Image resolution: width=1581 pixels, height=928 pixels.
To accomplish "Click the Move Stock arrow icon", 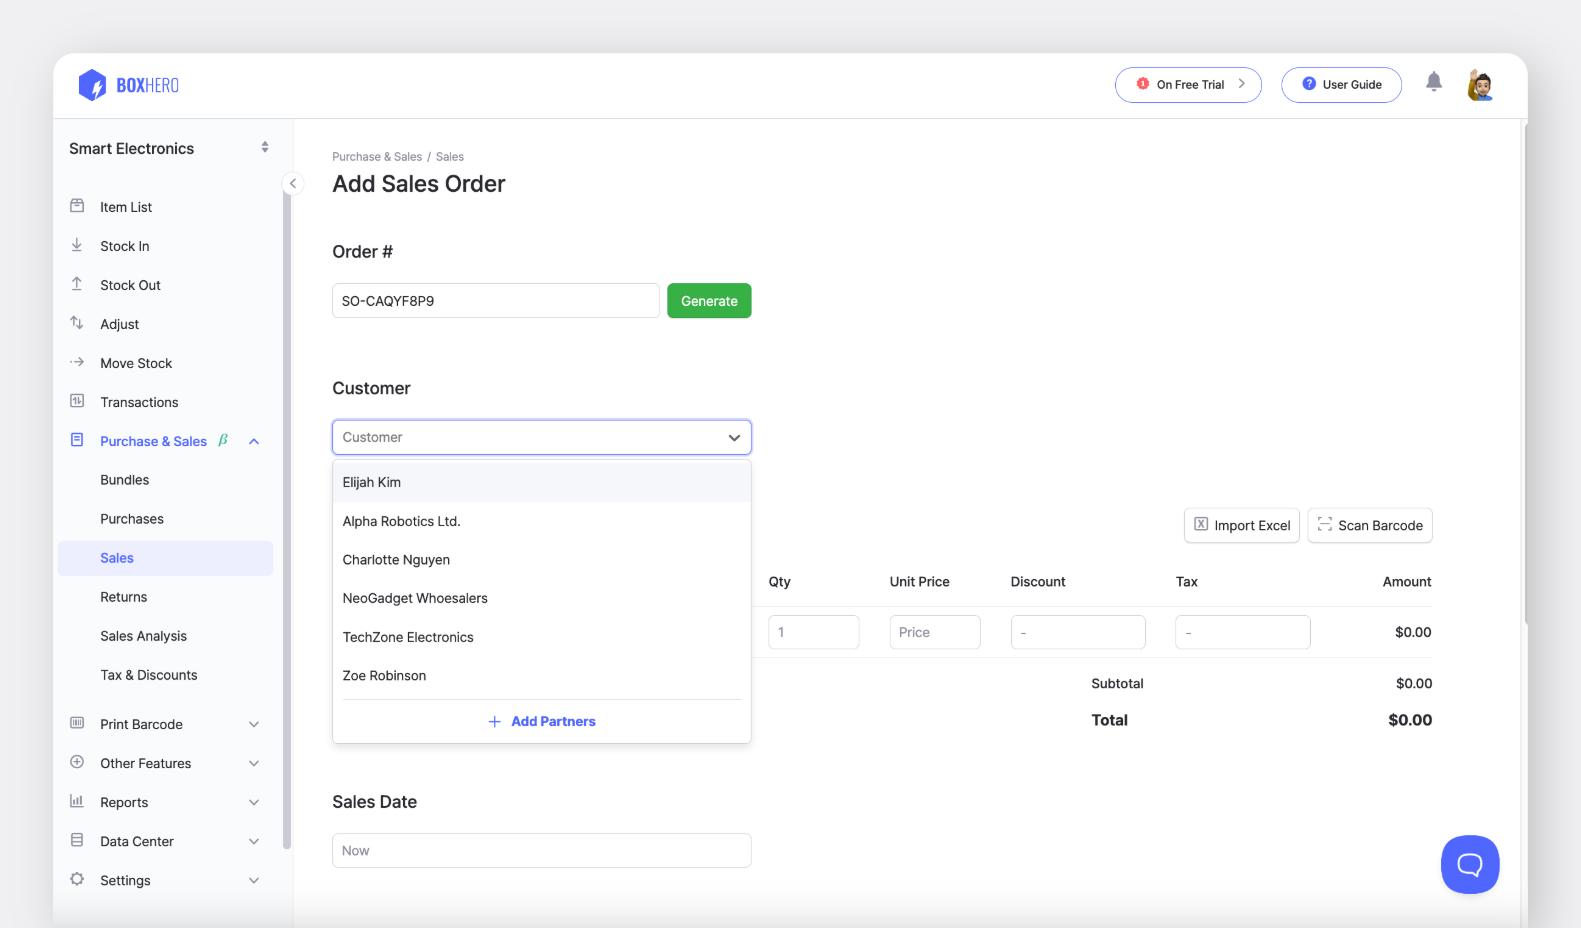I will click(77, 362).
